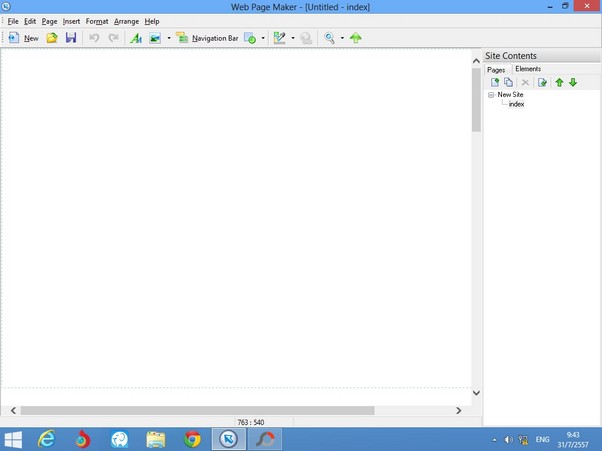Viewport: 602px width, 451px height.
Task: Click the green upload arrow in the toolbar
Action: [x=356, y=38]
